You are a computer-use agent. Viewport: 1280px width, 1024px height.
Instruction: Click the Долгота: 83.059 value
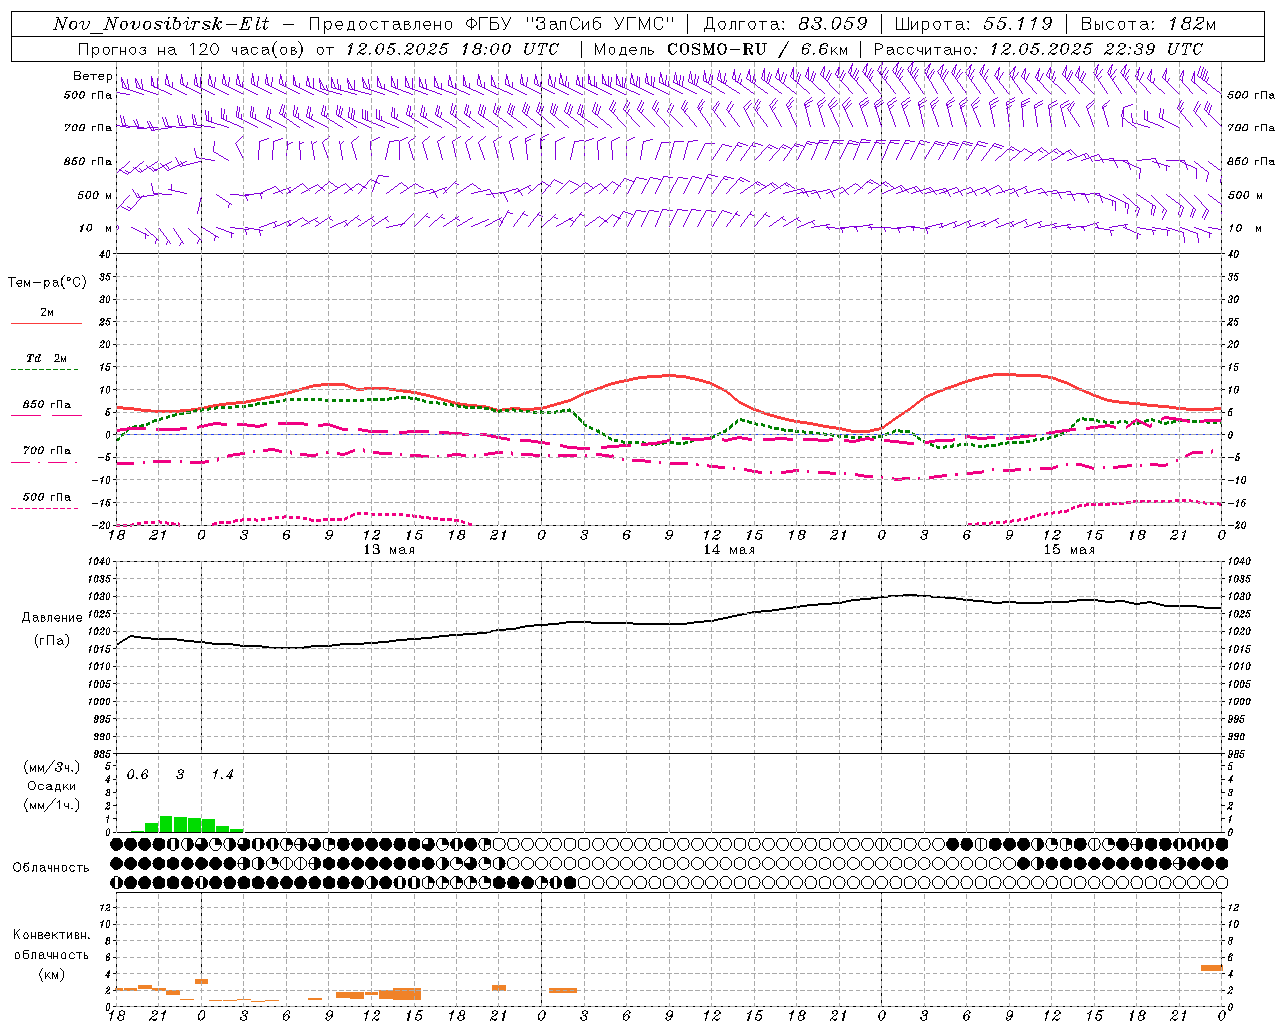785,24
